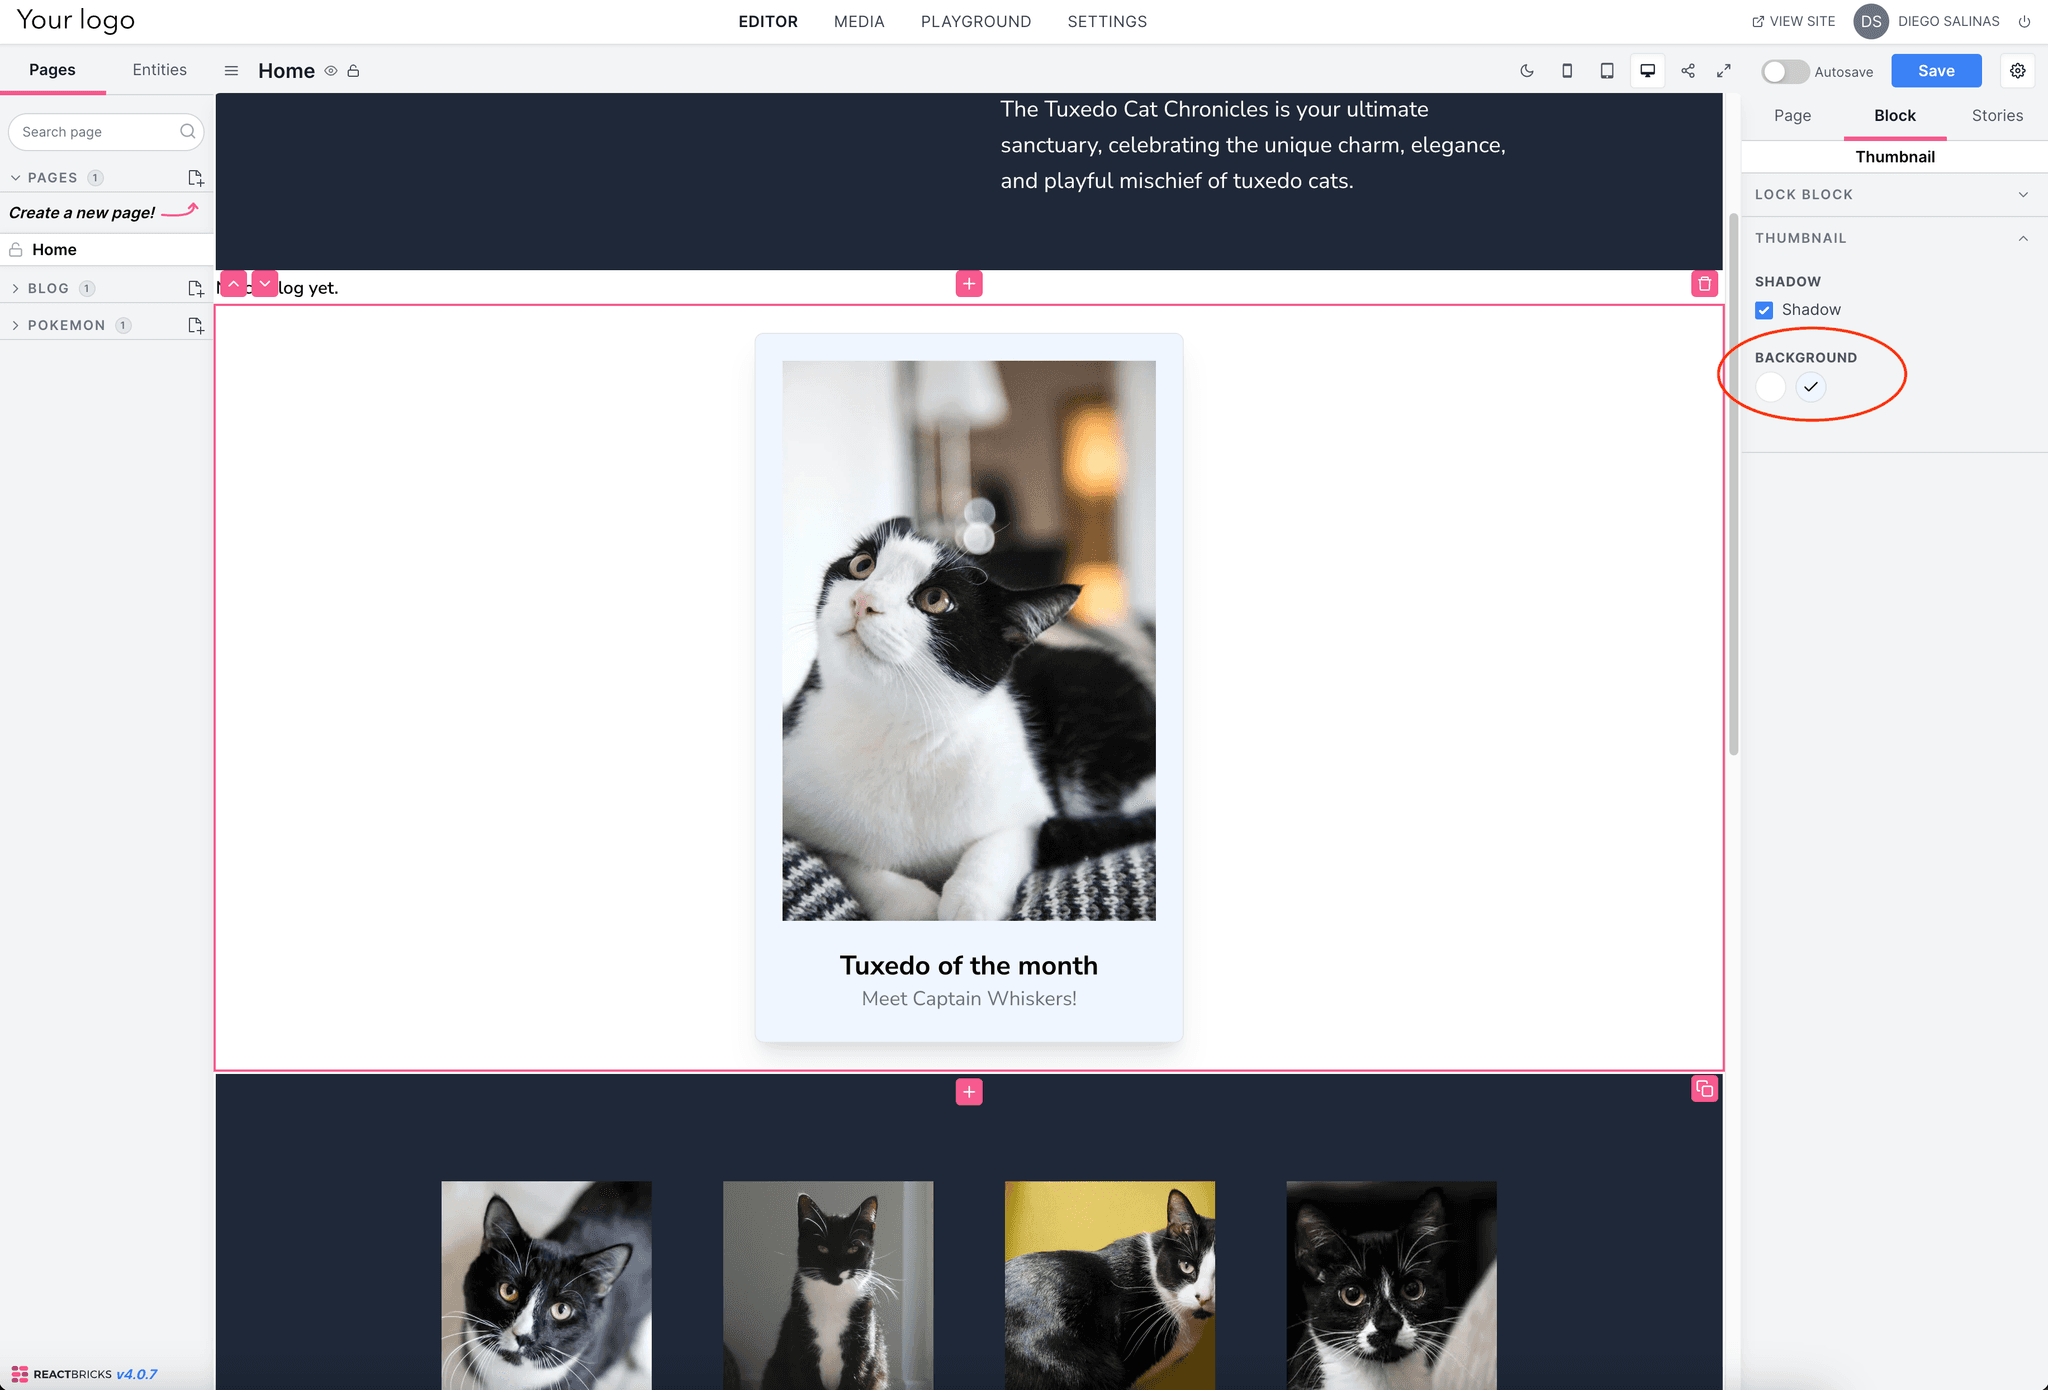Viewport: 2048px width, 1390px height.
Task: Switch to mobile phone preview
Action: tap(1567, 71)
